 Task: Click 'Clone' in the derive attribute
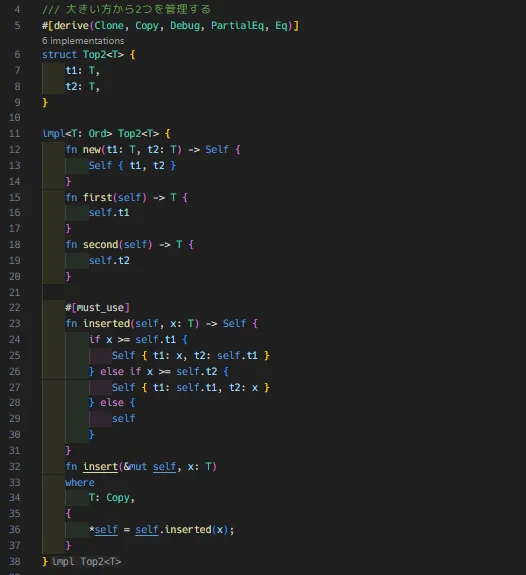[x=109, y=25]
